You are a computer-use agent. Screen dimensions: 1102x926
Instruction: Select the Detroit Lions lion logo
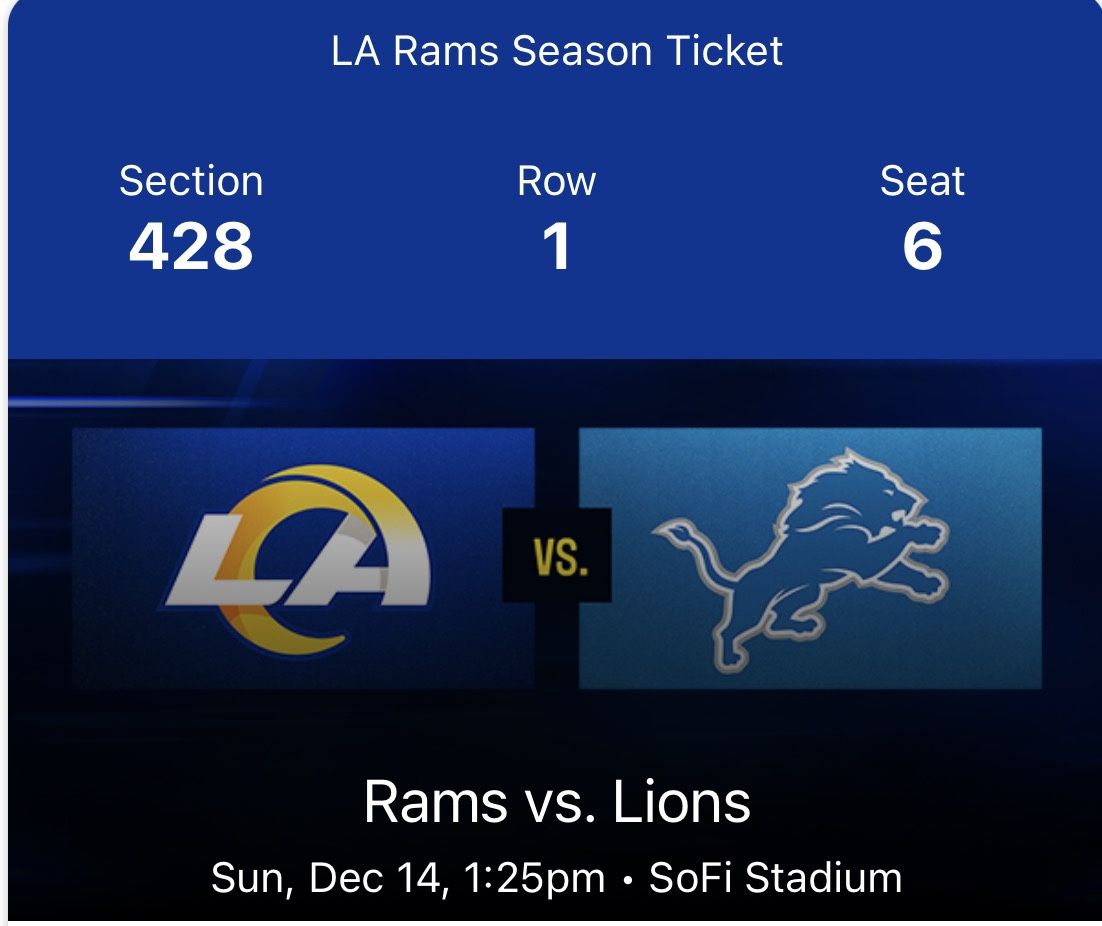click(820, 555)
